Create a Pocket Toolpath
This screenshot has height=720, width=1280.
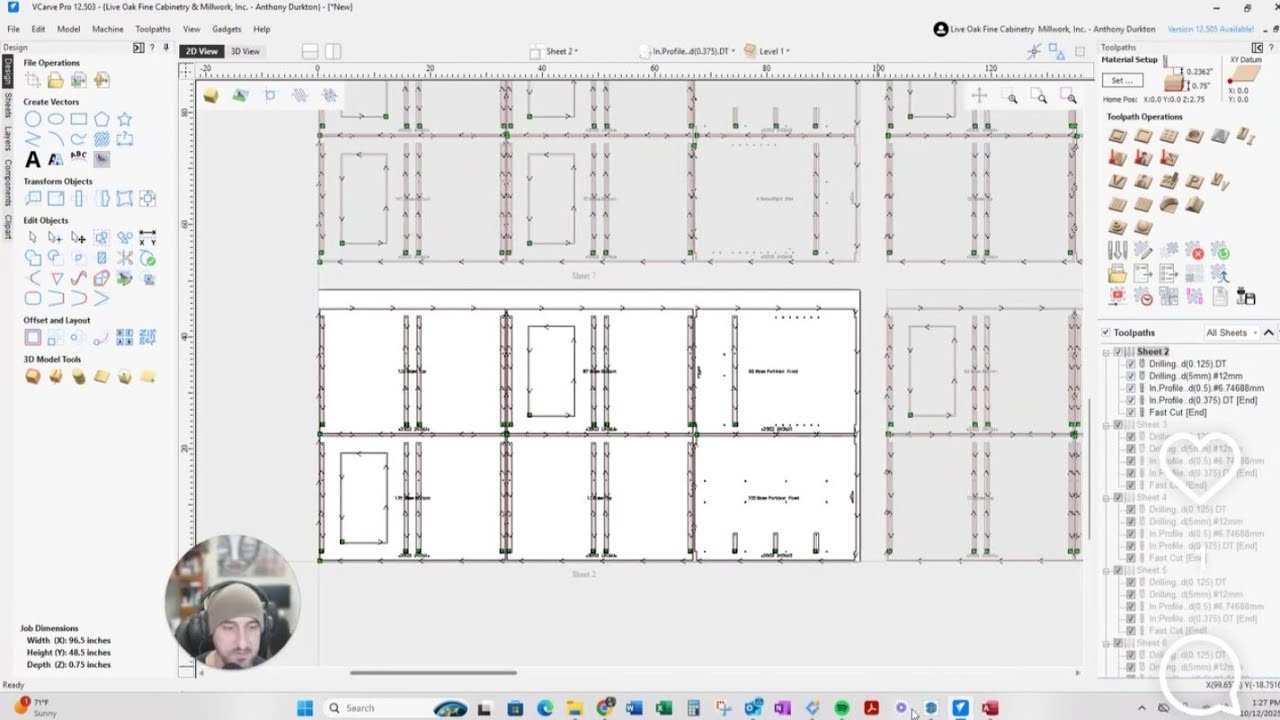1143,136
